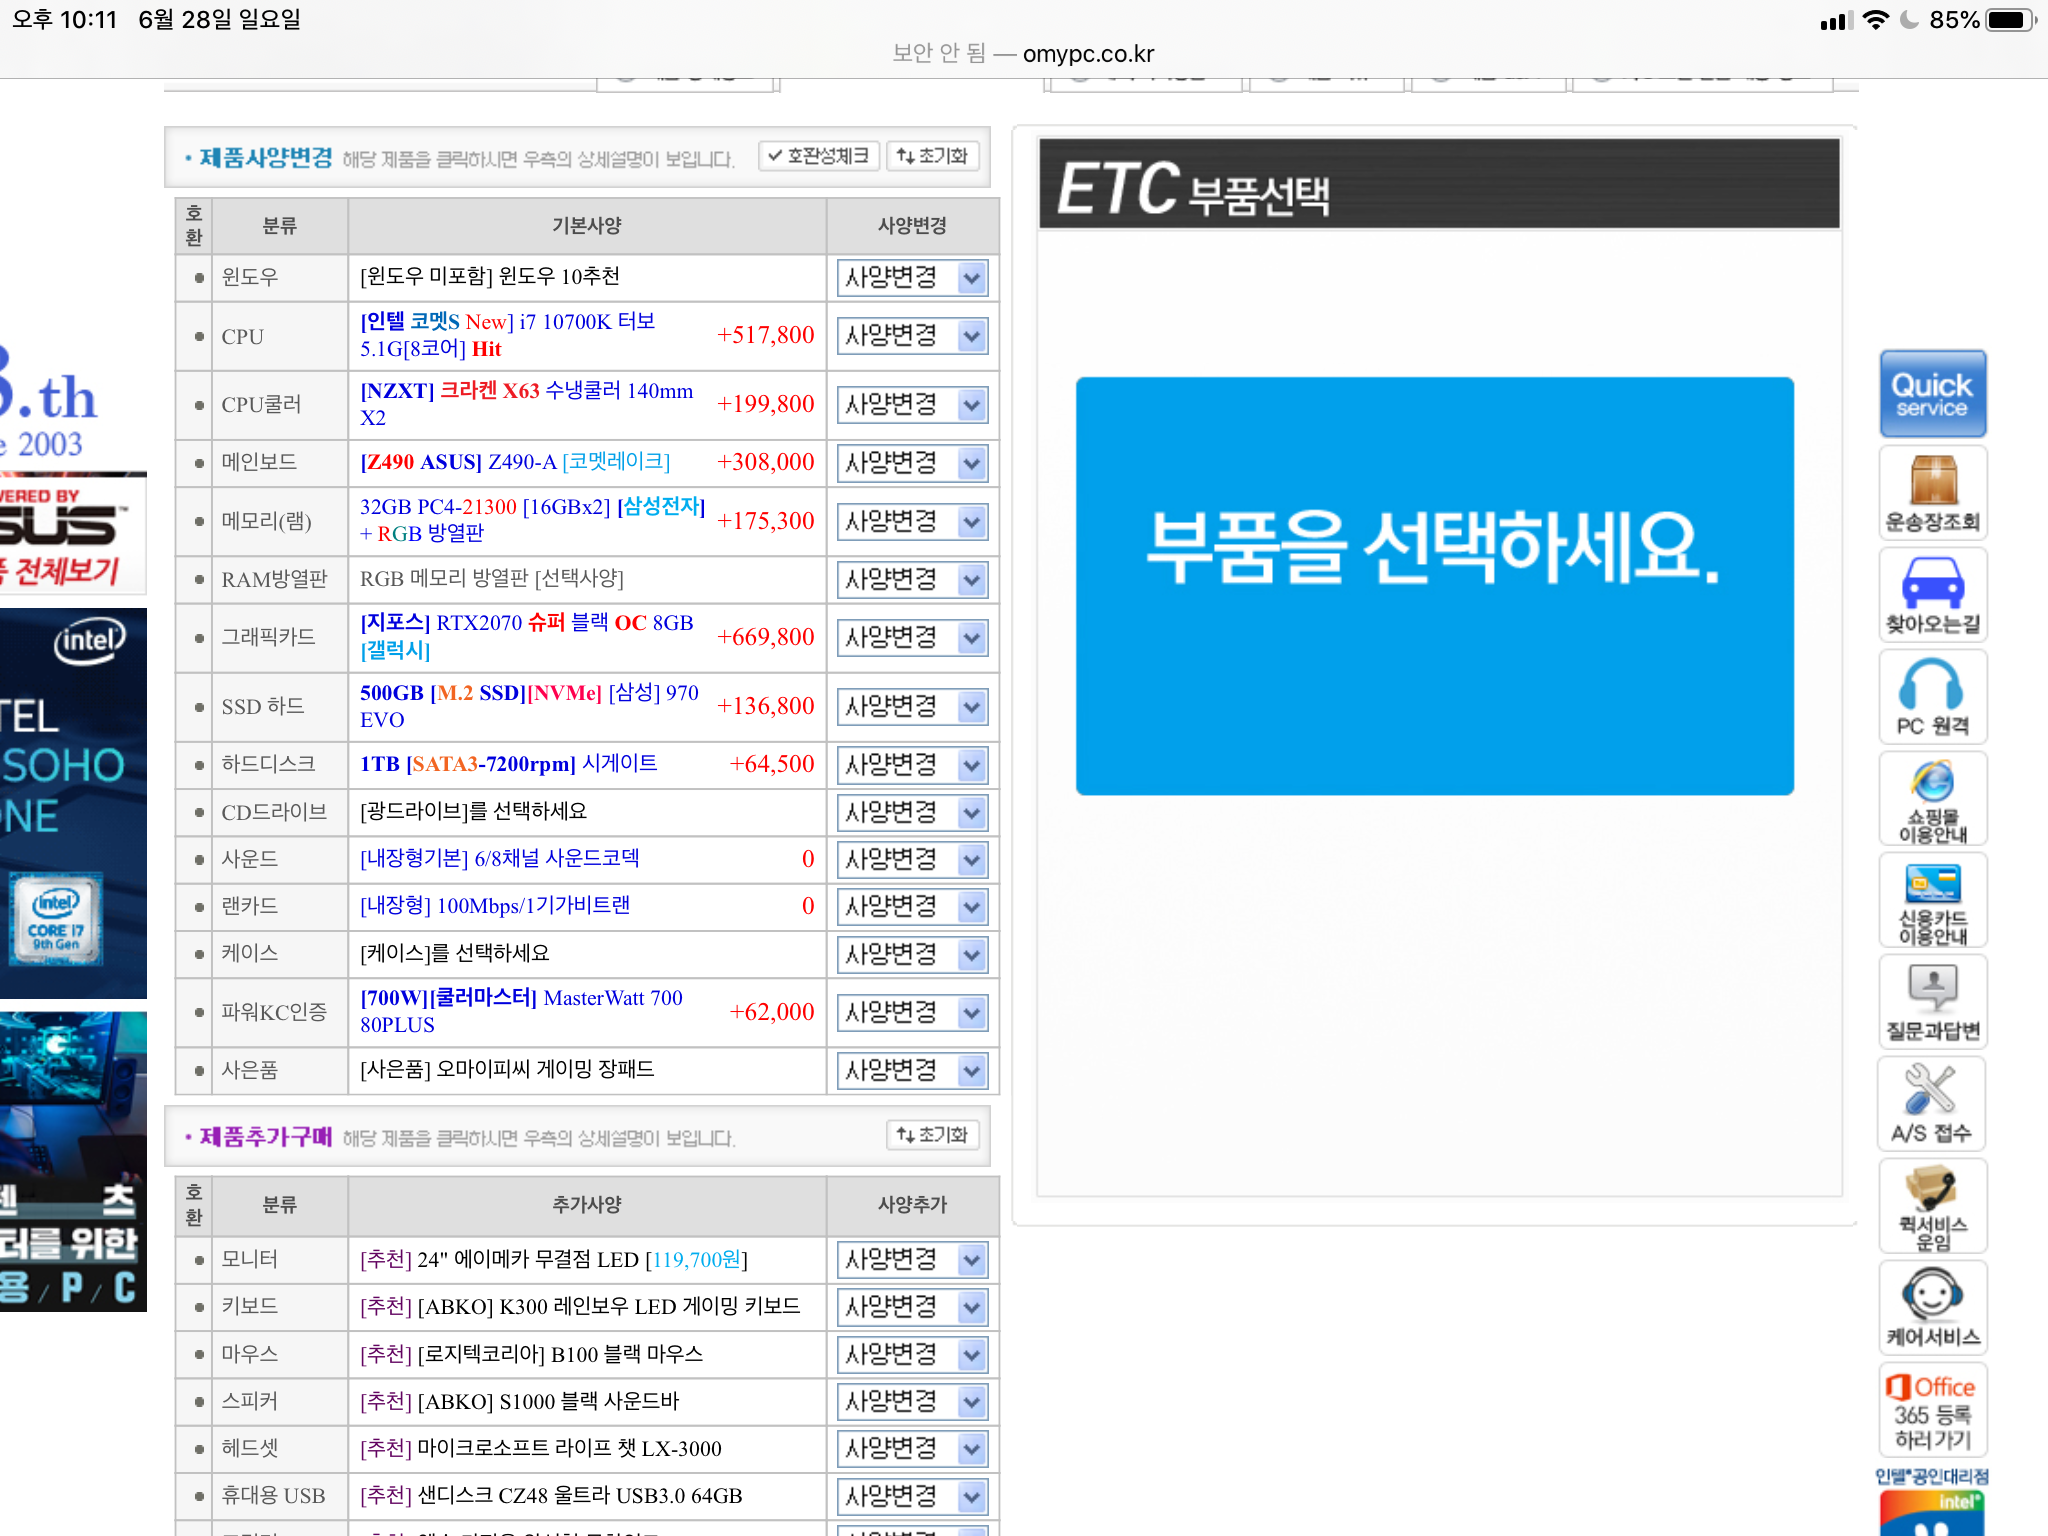Viewport: 2048px width, 1536px height.
Task: Click the NZXT 크라켄 X63 cooler link
Action: (x=527, y=404)
